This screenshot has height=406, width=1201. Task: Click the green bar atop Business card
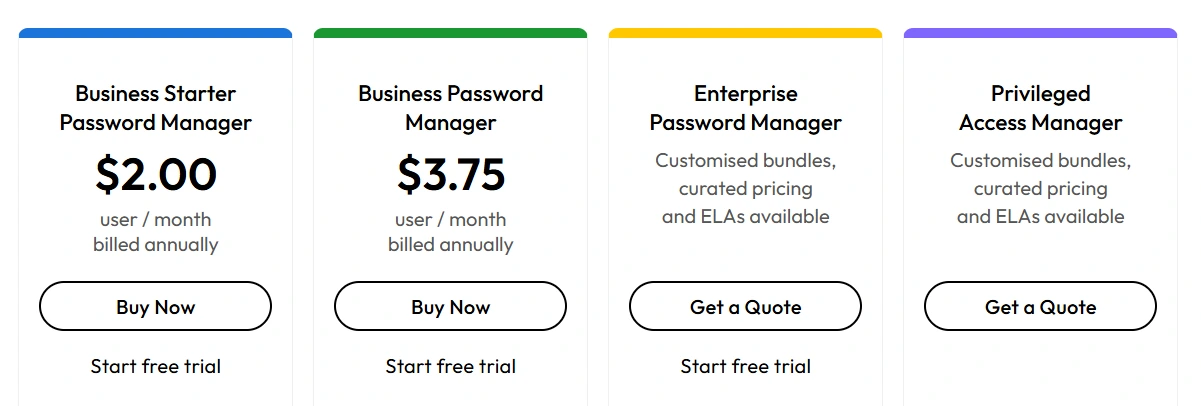point(450,33)
